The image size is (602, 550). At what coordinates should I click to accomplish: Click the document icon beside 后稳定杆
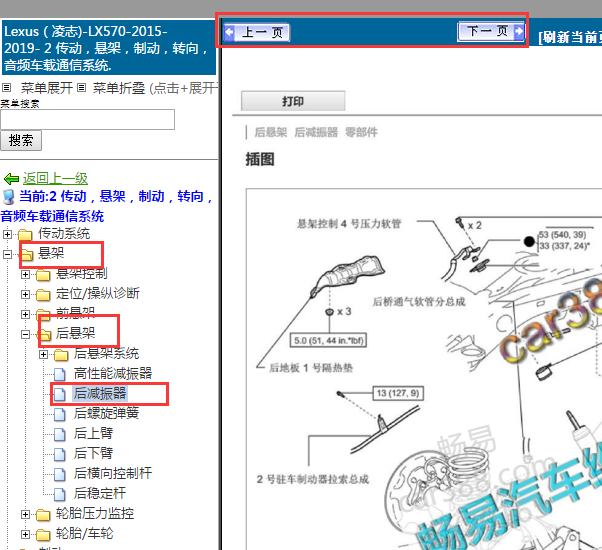tap(60, 494)
